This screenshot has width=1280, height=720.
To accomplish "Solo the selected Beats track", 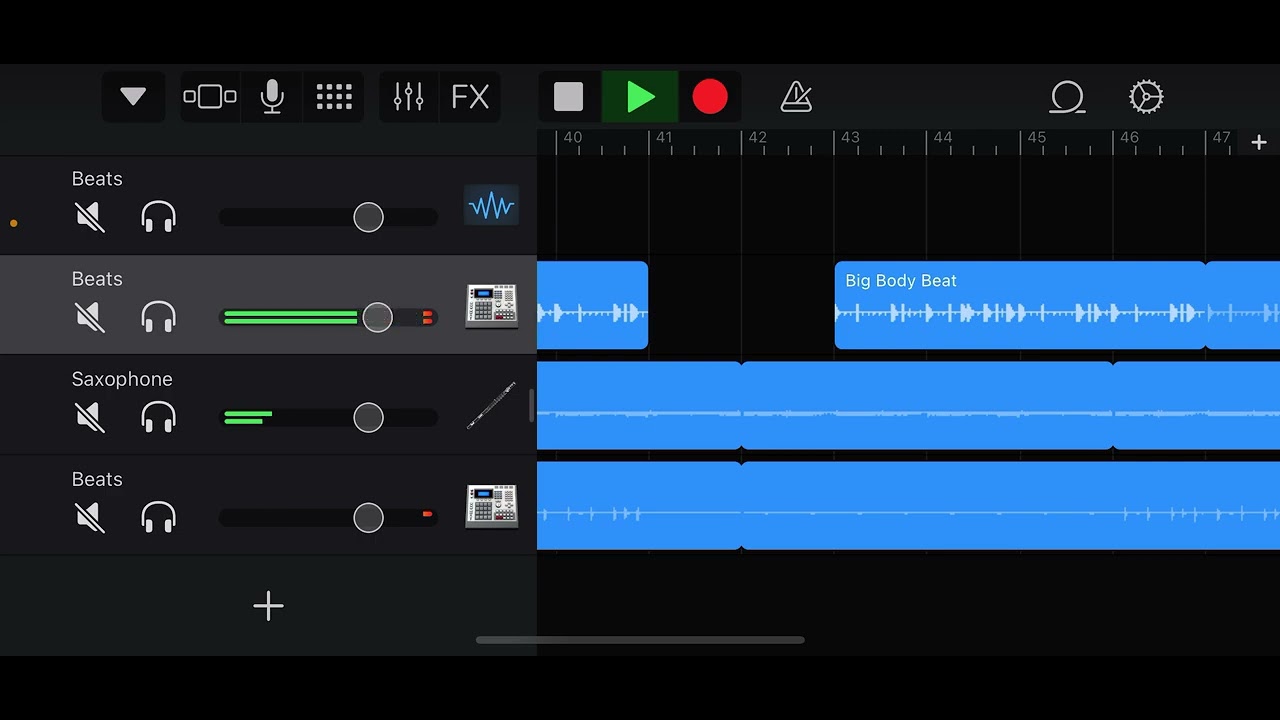I will [x=159, y=317].
